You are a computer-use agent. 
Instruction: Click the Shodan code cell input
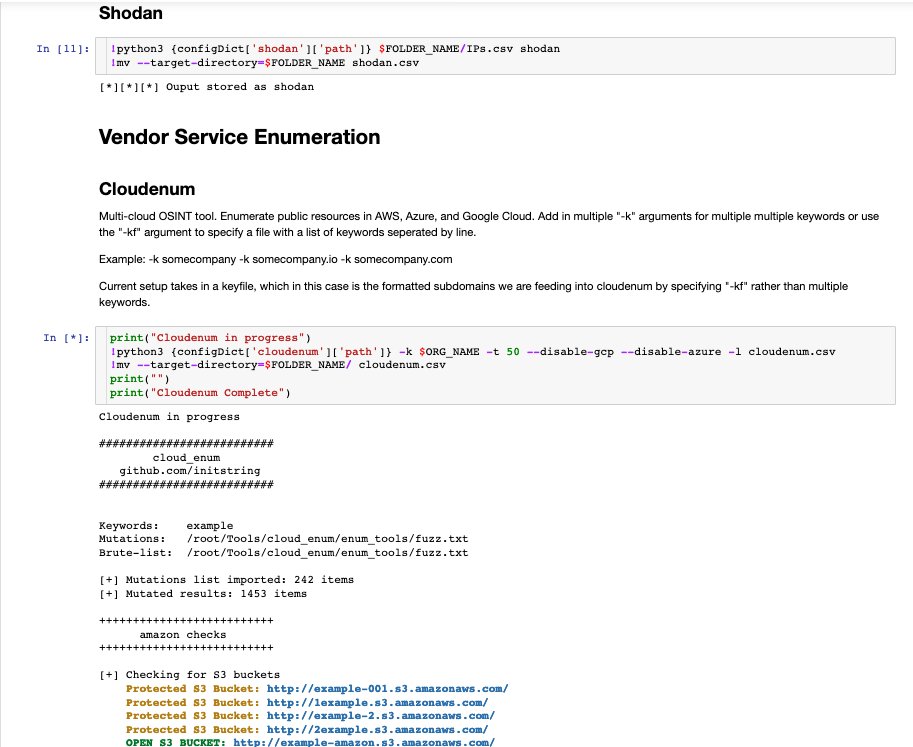(x=495, y=56)
